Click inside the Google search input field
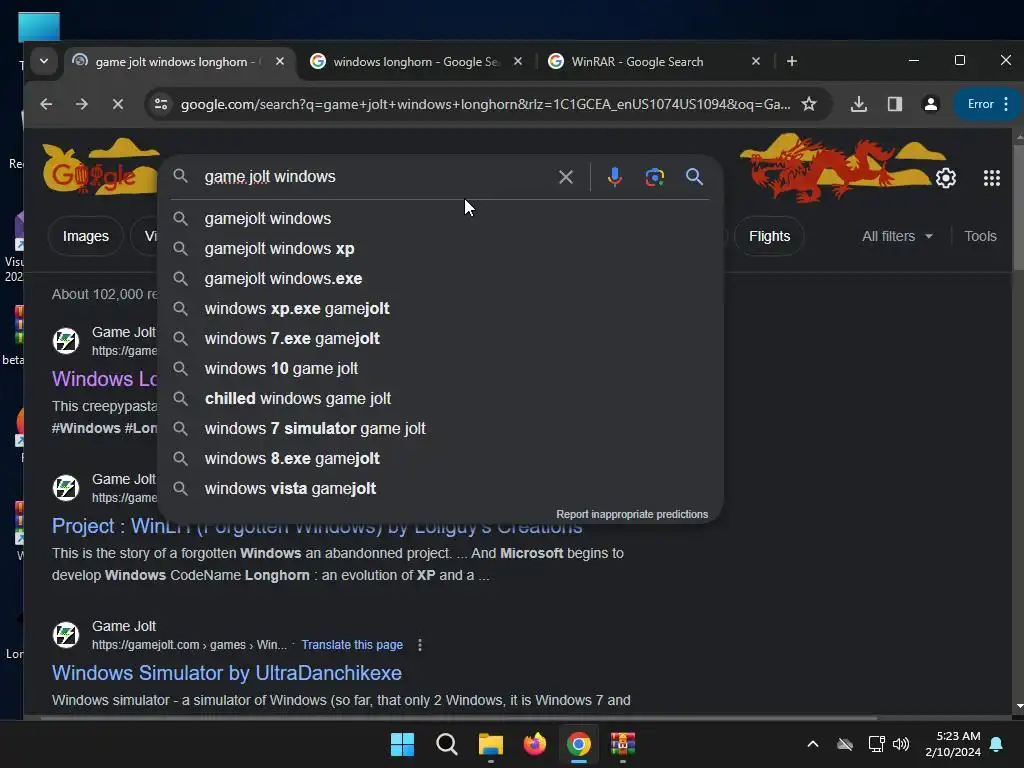Screen dimensions: 1024x768 coord(376,177)
